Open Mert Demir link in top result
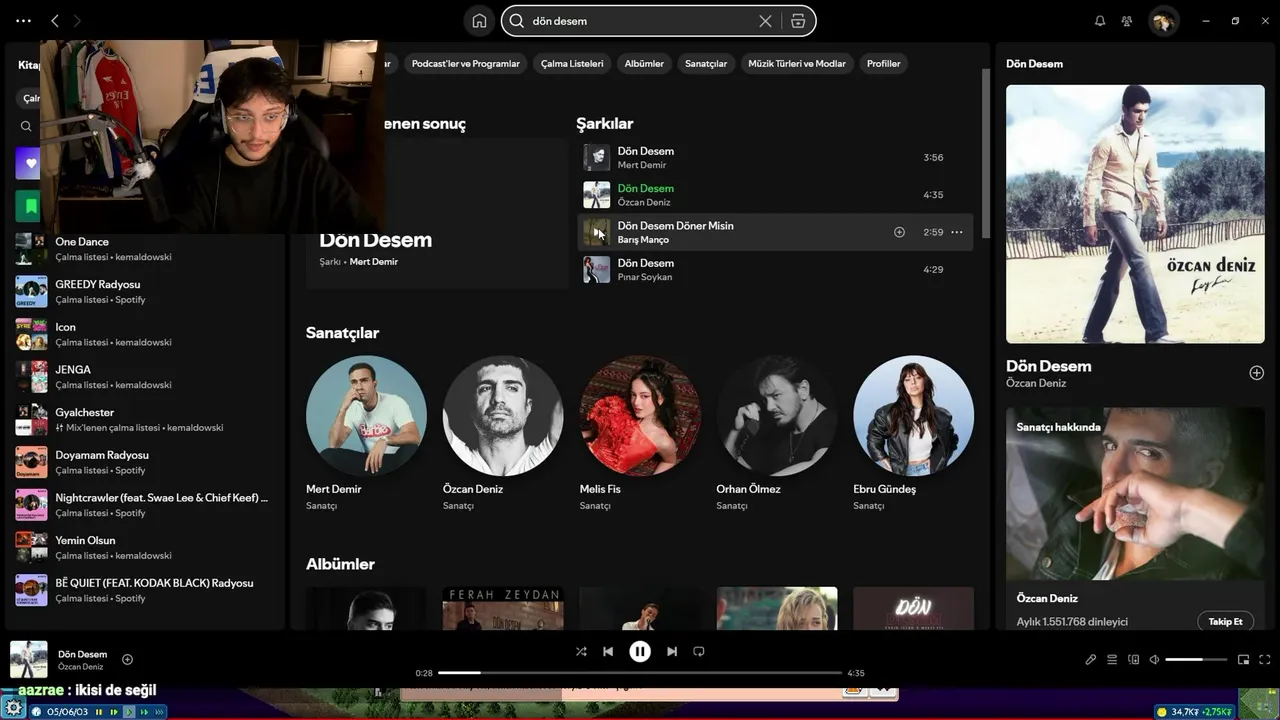Screen dimensions: 1280x720 click(x=374, y=262)
